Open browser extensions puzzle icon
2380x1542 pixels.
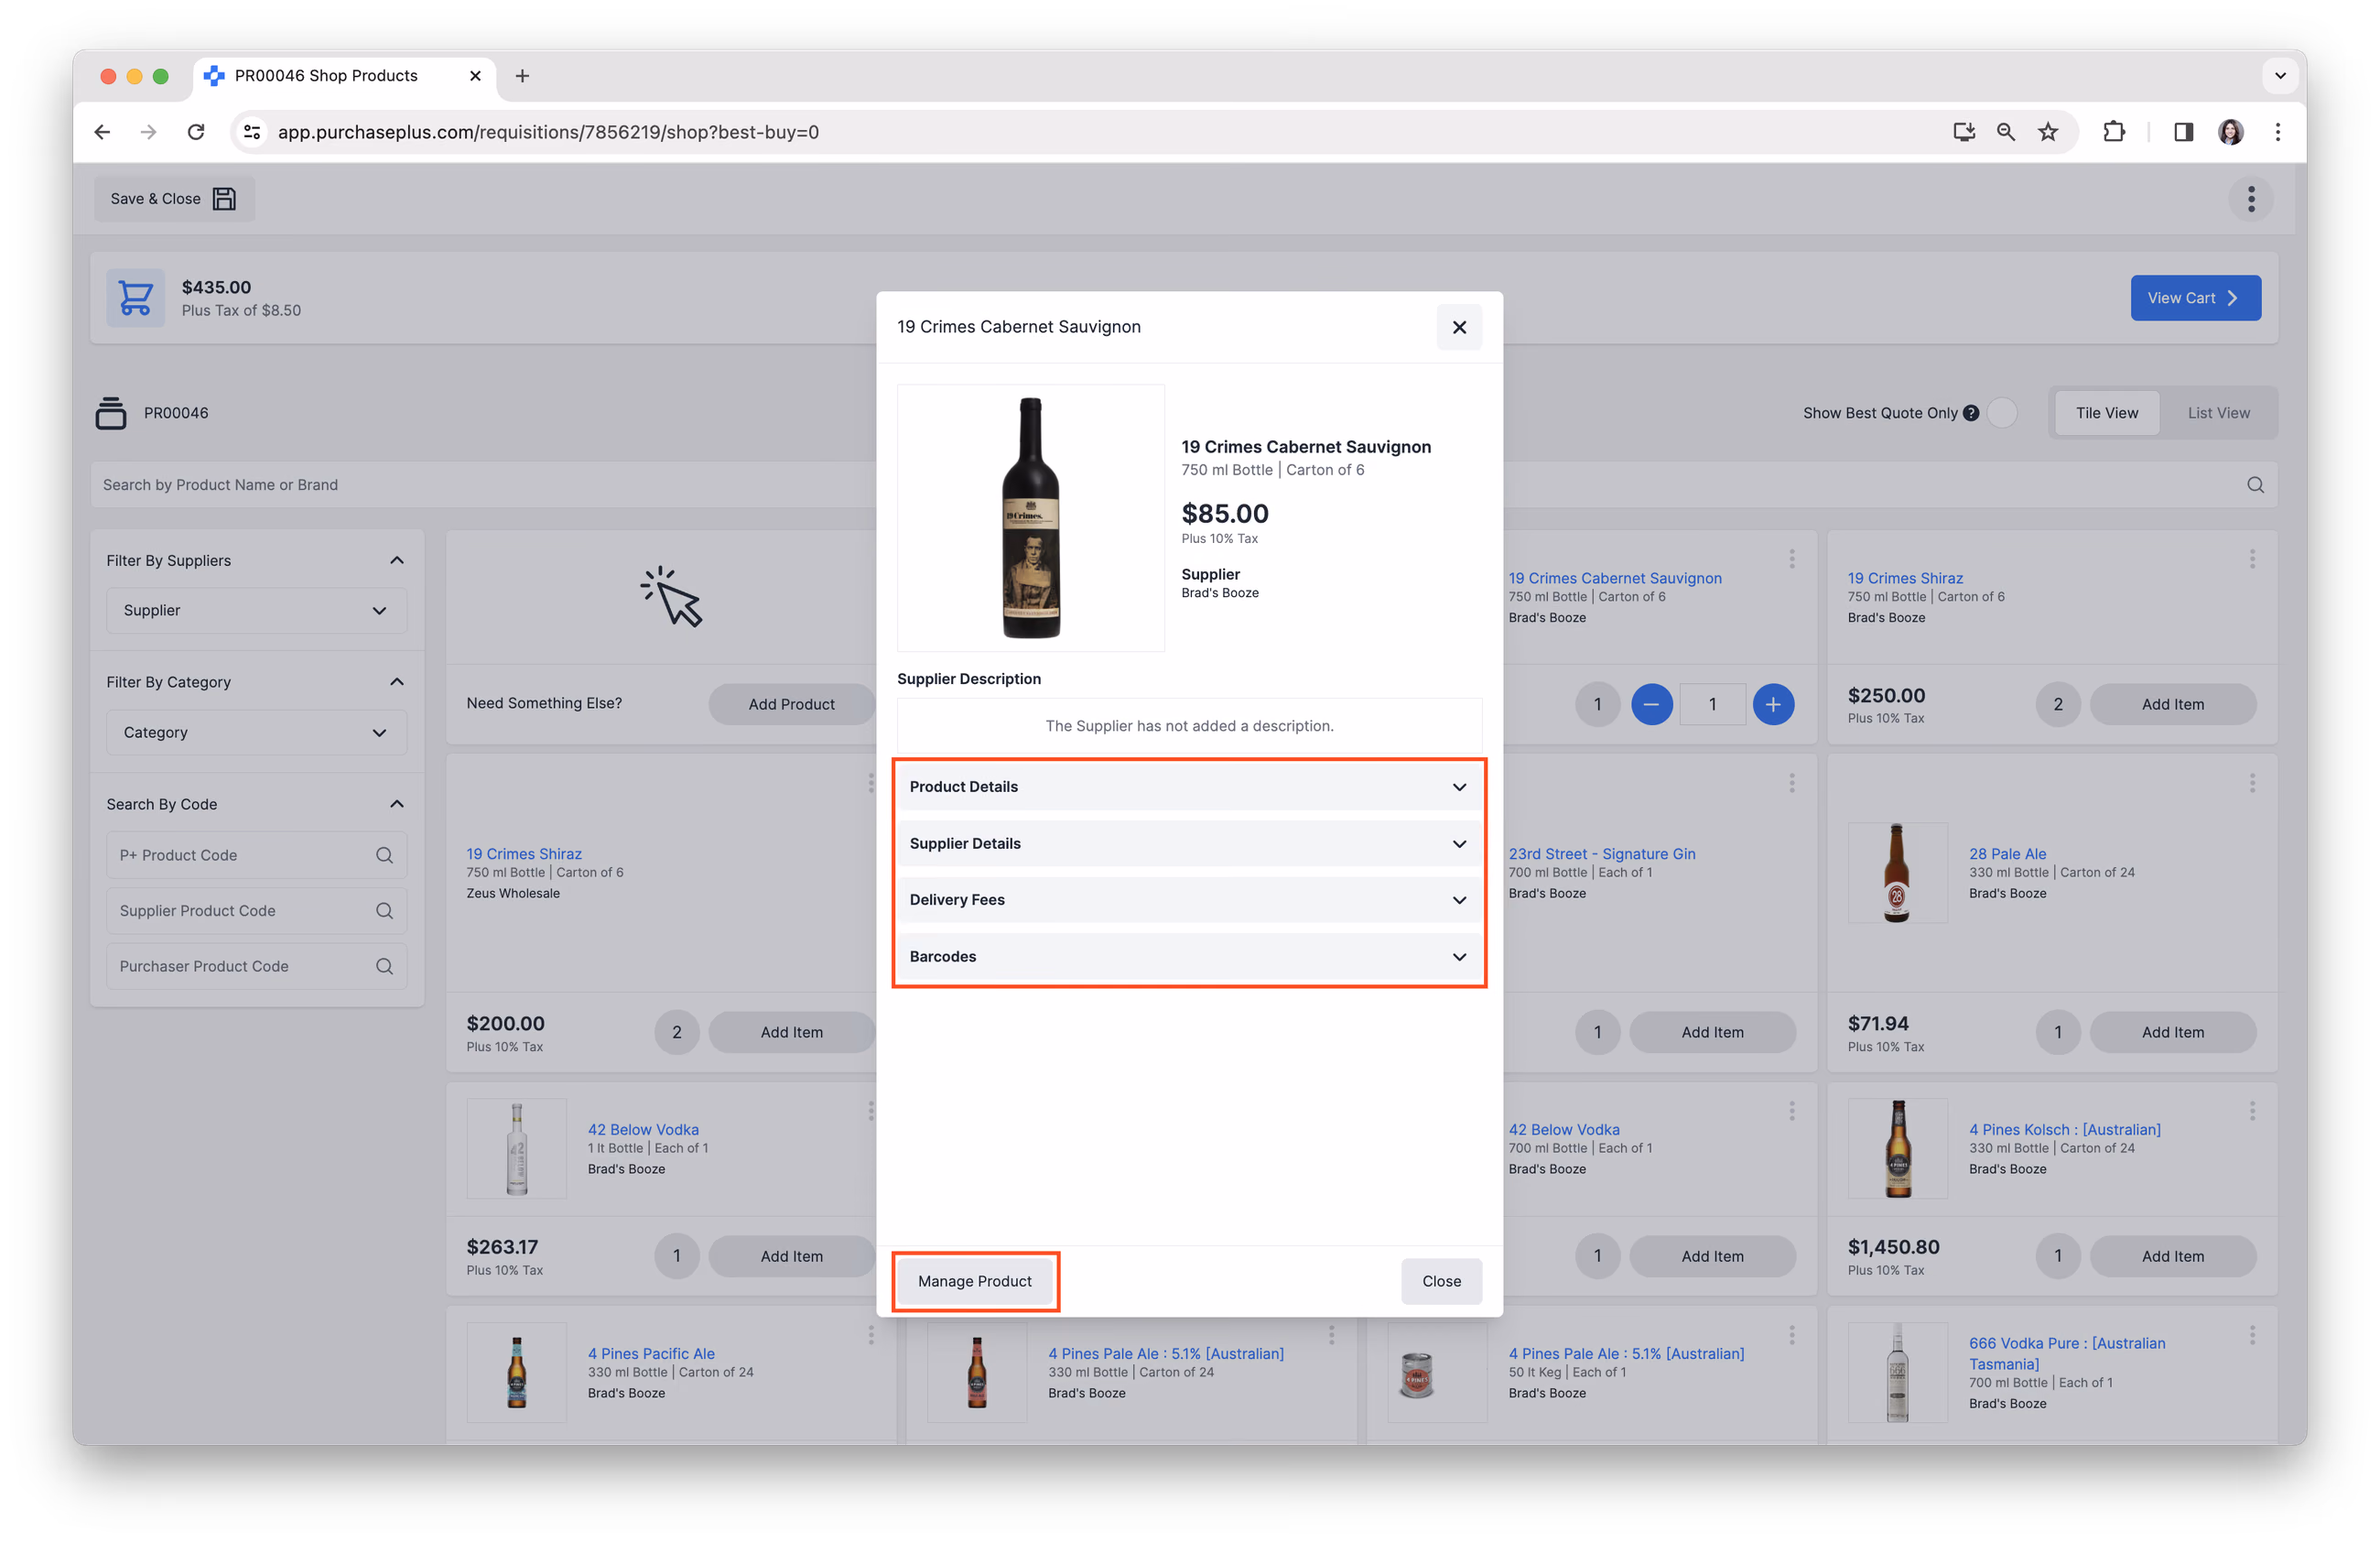coord(2113,132)
